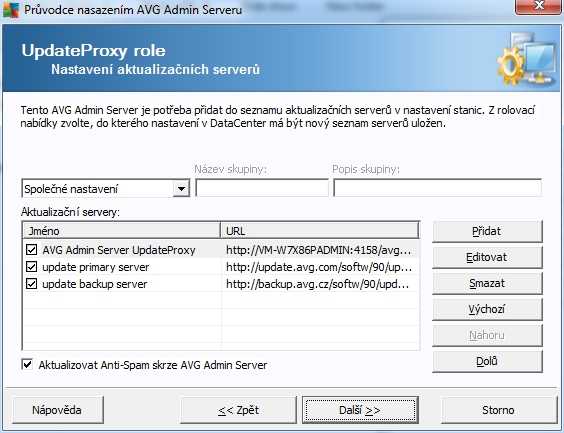Move server down with Dolů button
Image resolution: width=564 pixels, height=433 pixels.
point(487,361)
